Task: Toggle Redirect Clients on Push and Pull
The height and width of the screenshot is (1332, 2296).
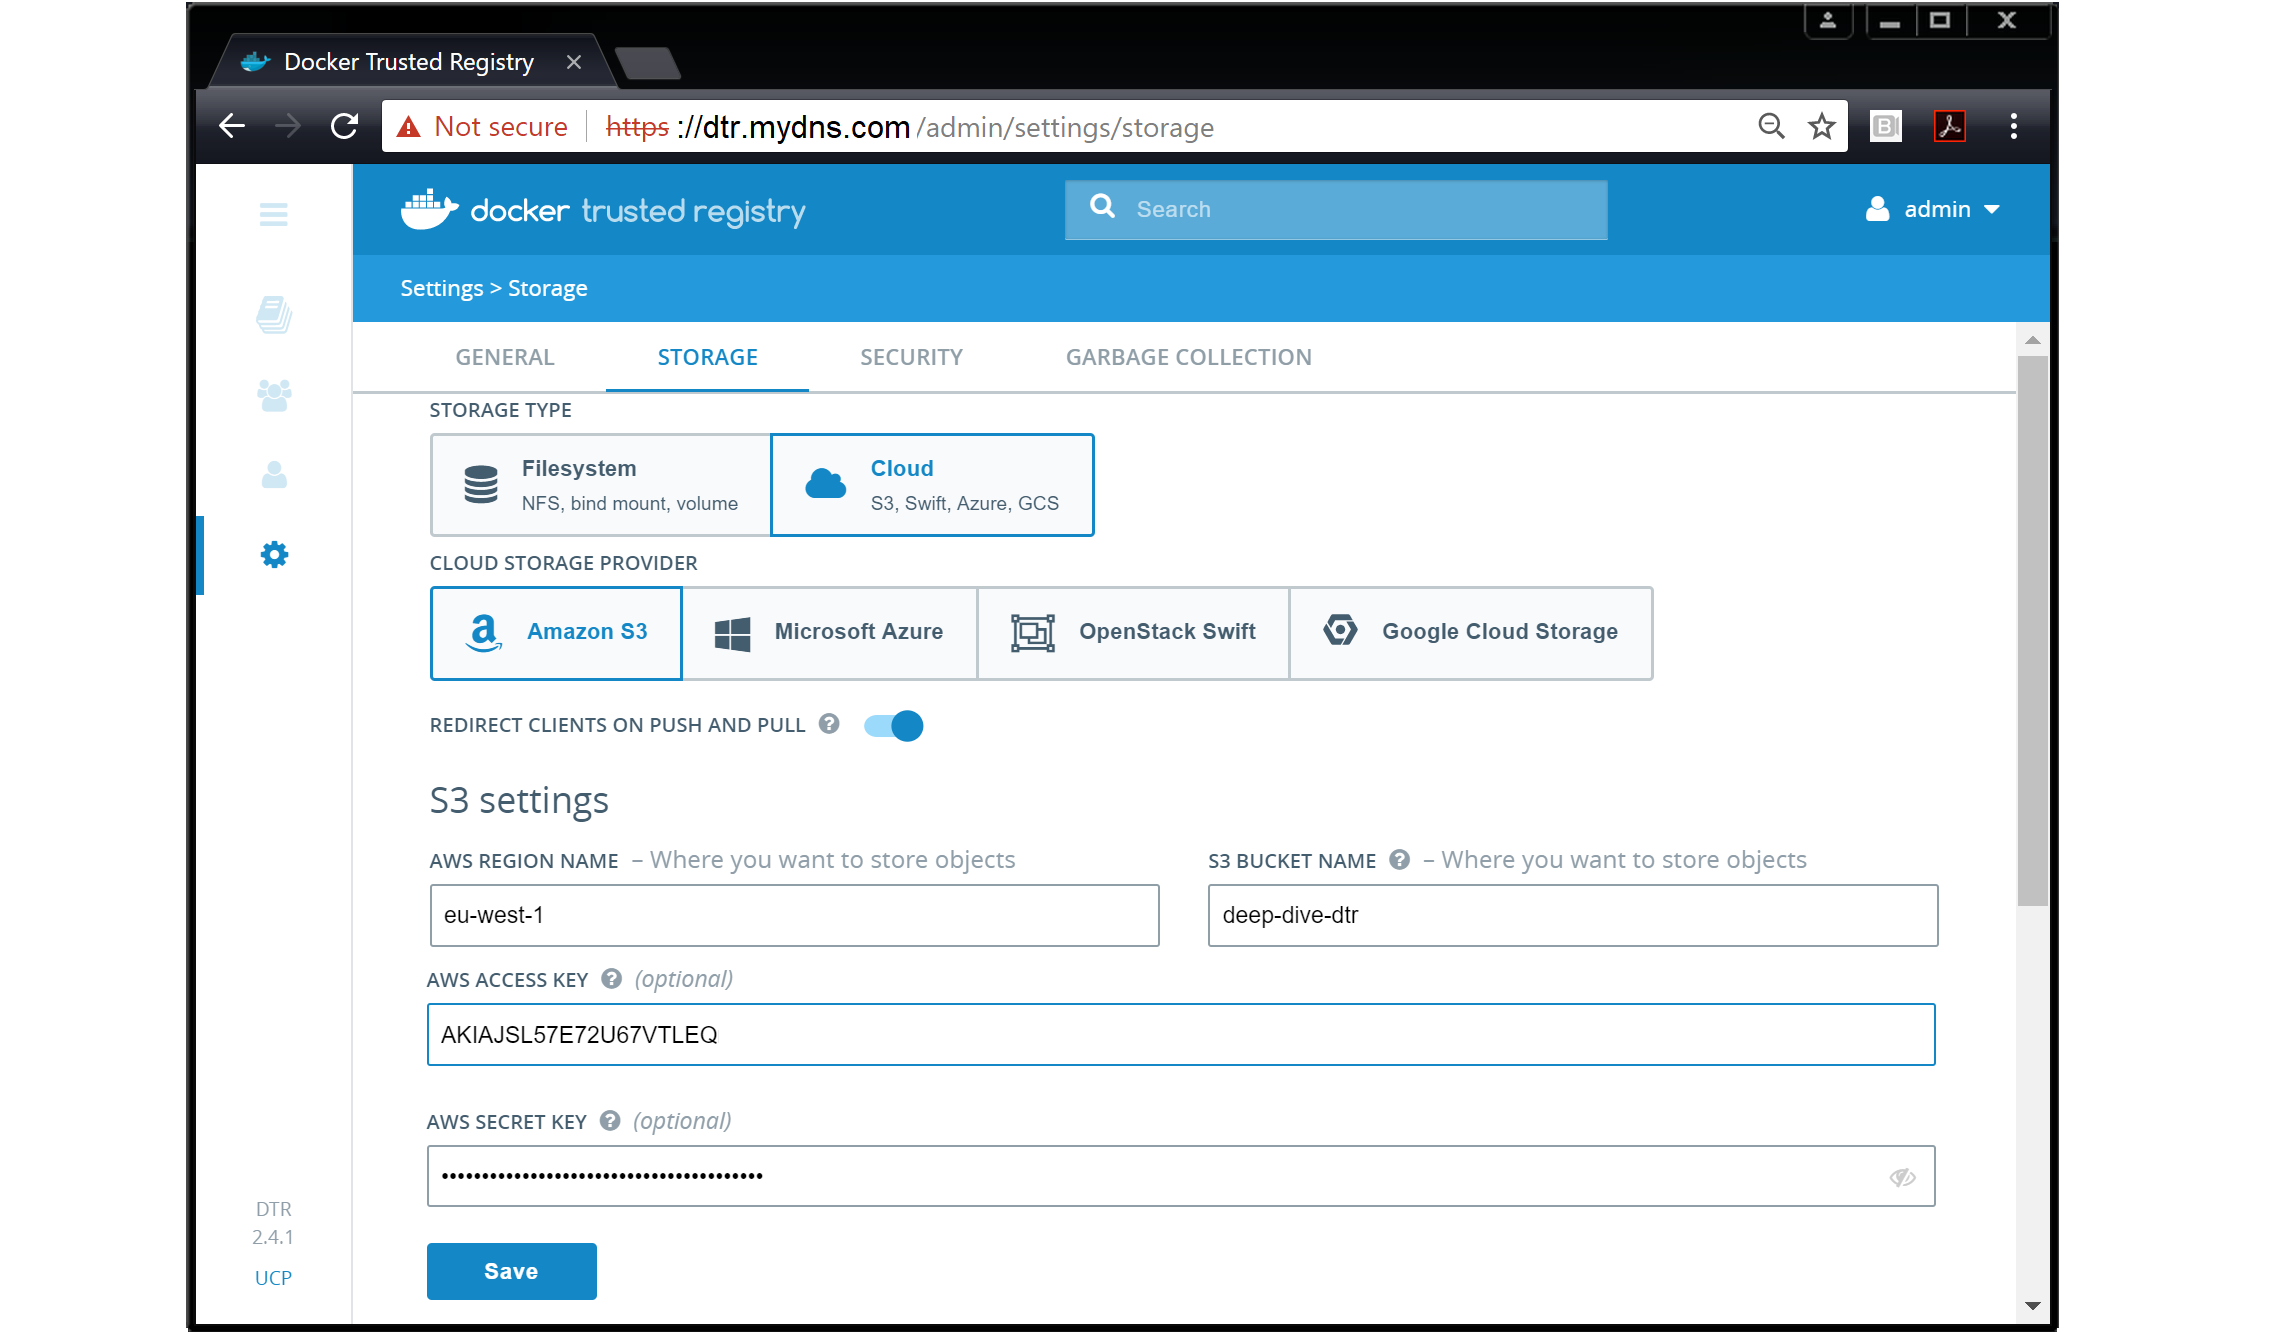Action: (894, 725)
